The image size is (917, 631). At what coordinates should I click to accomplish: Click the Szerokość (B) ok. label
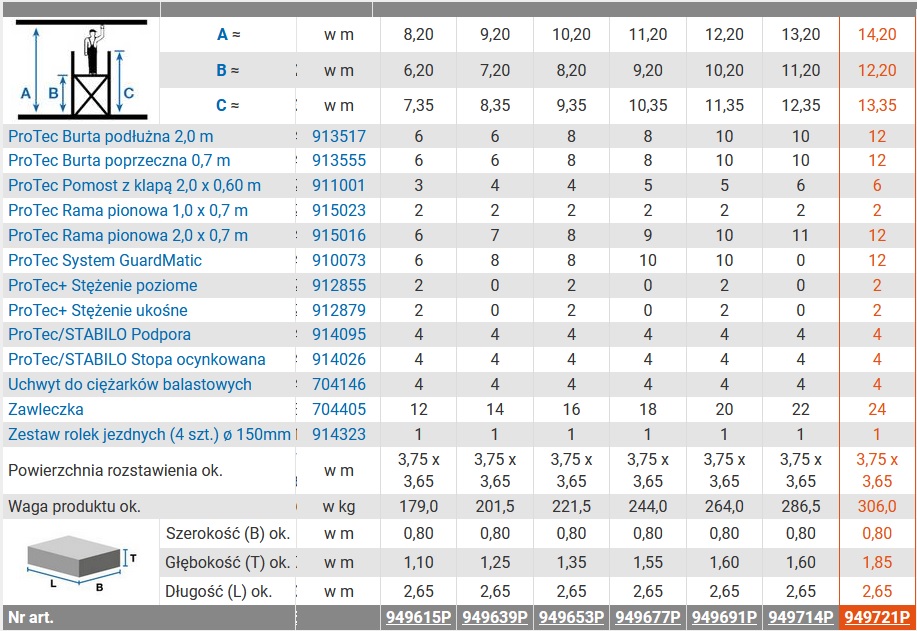[228, 533]
